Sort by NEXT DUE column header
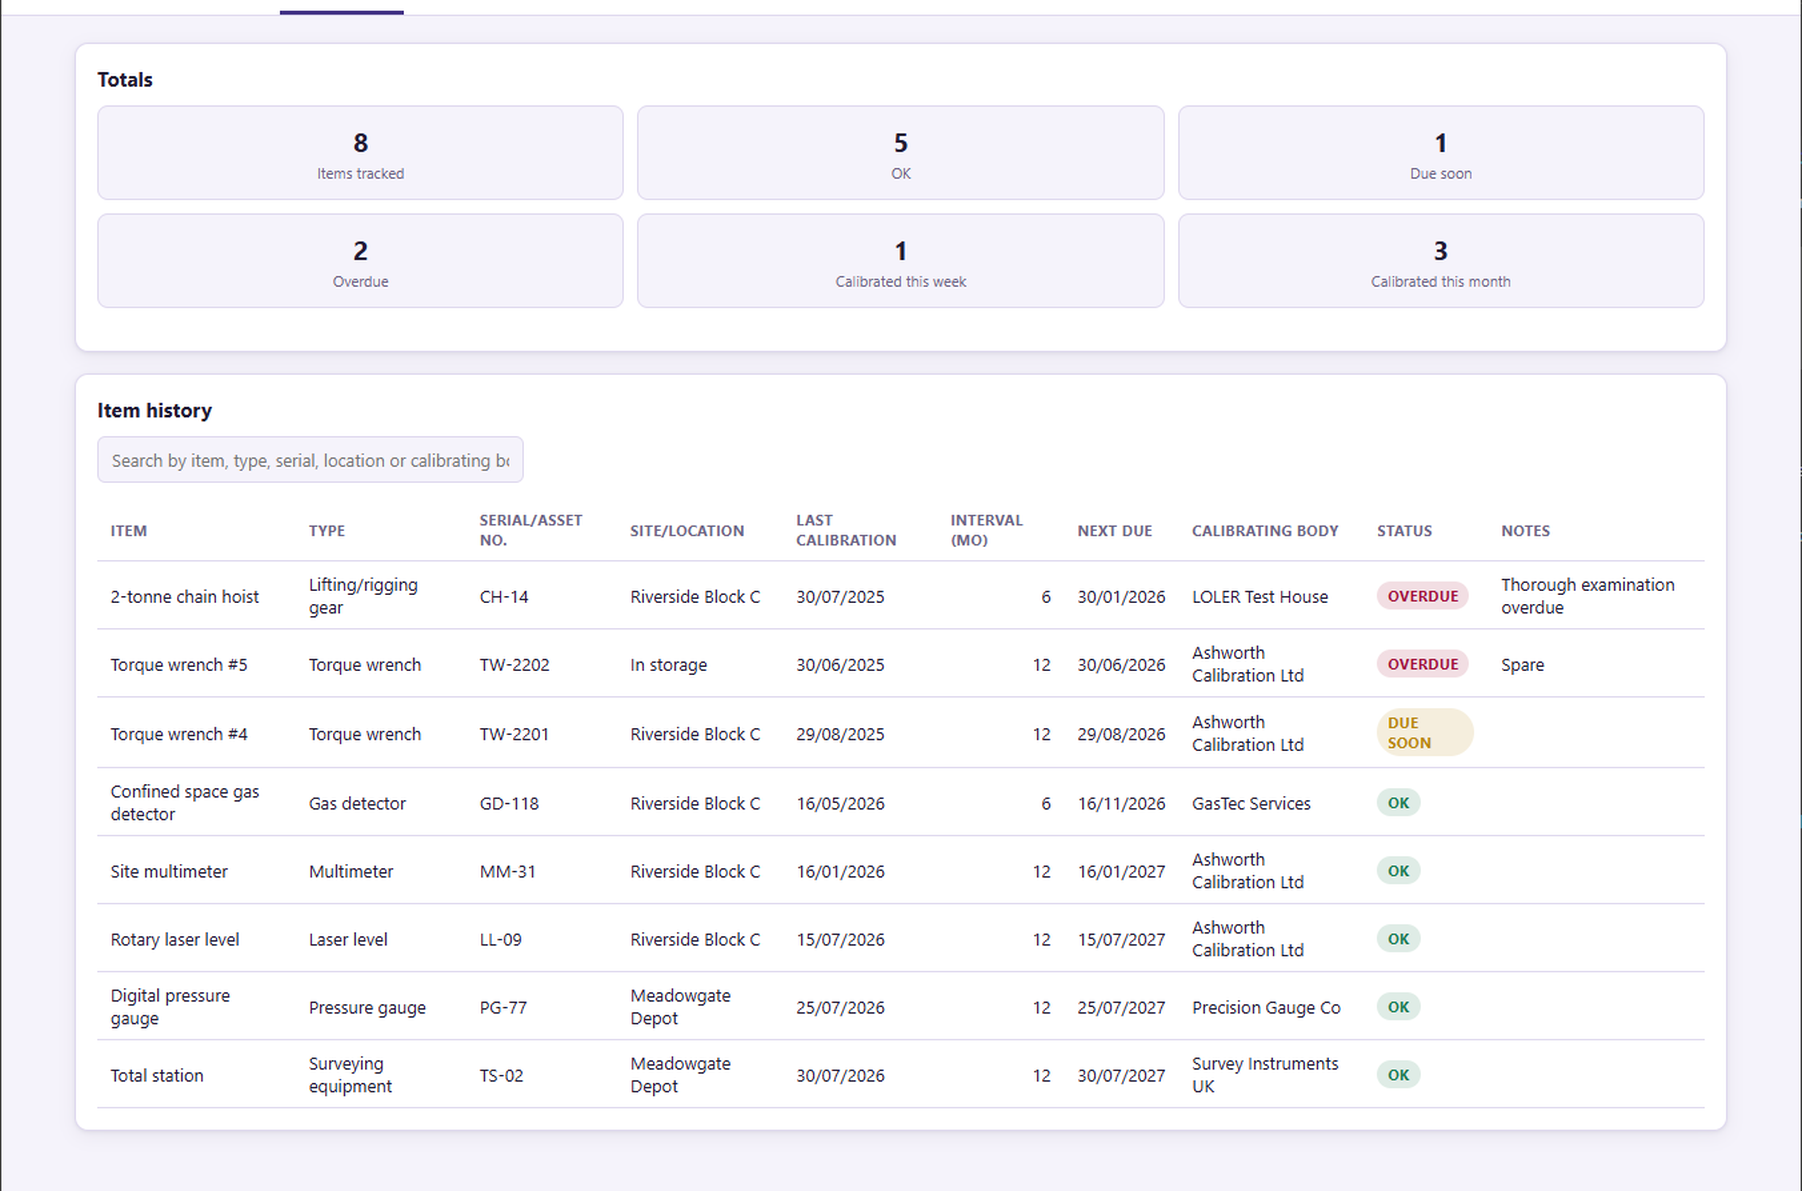 [1115, 531]
